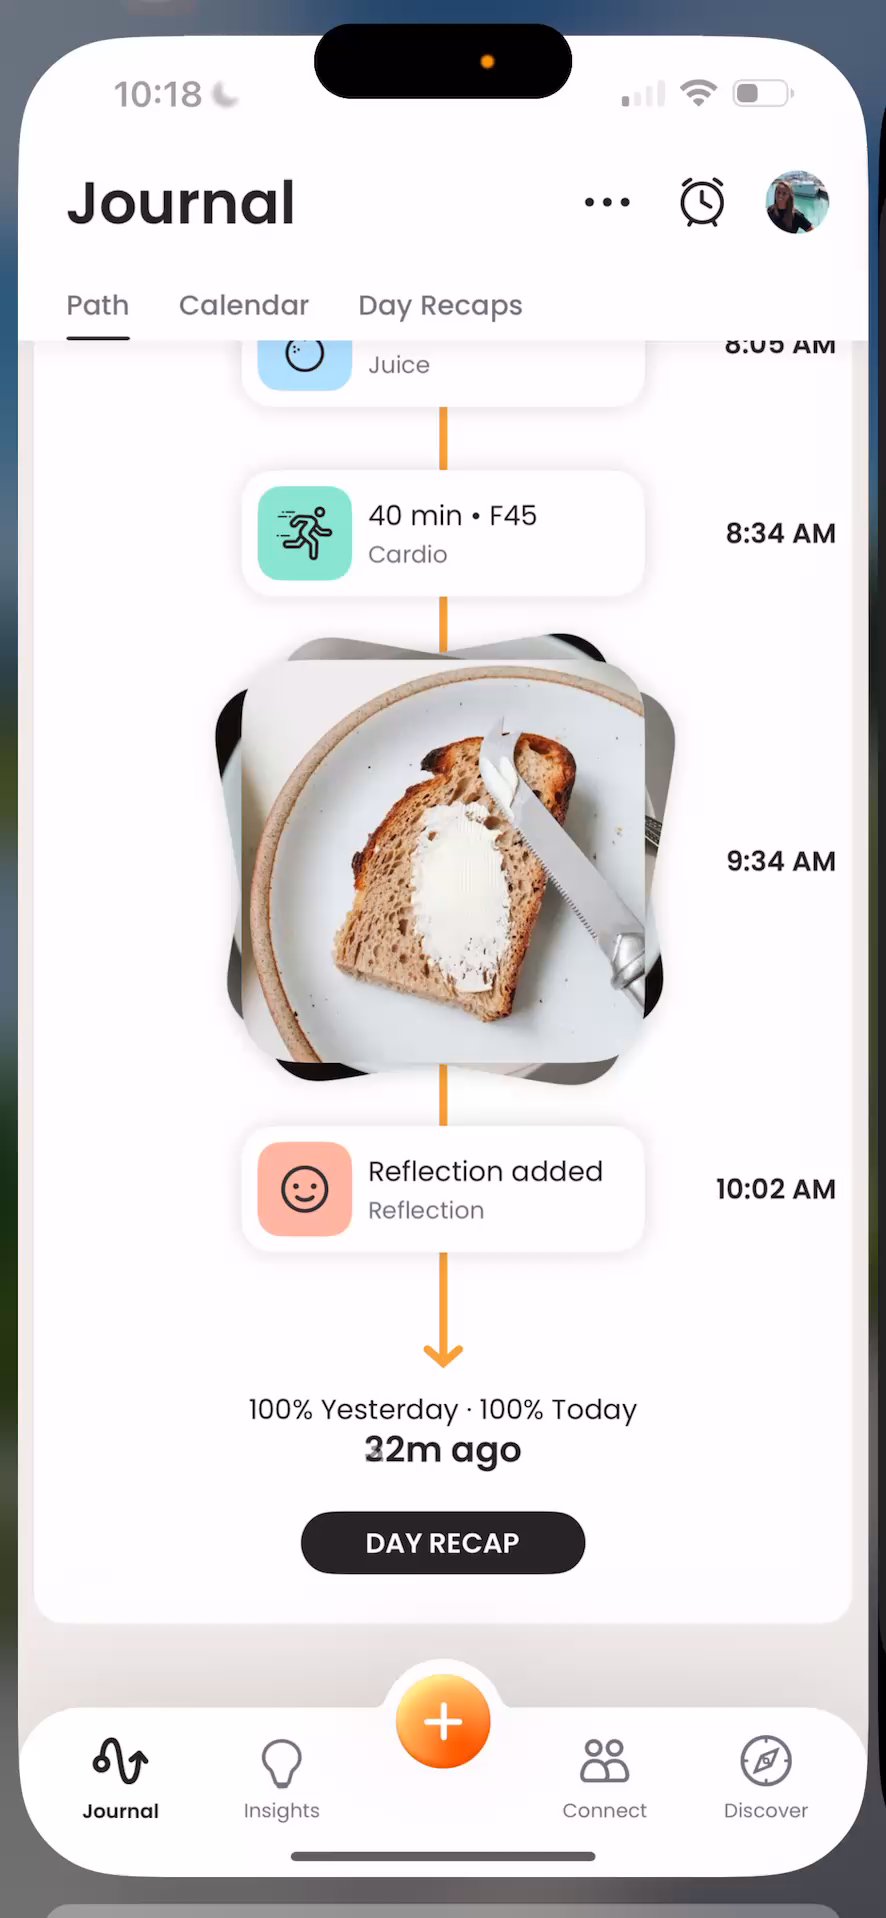Tap the blue Juice entry icon
The image size is (886, 1918).
(305, 364)
